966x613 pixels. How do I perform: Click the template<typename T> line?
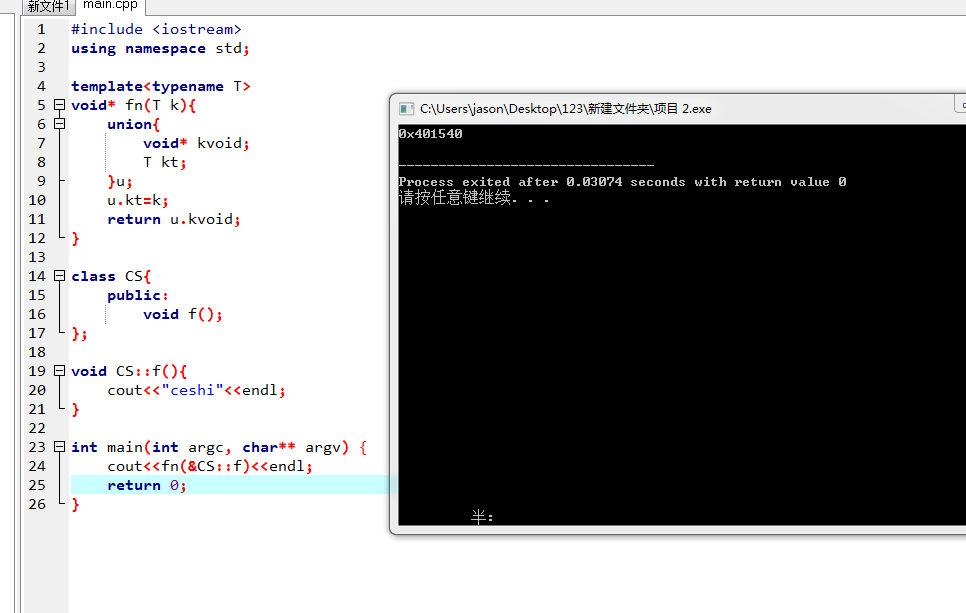[x=161, y=86]
